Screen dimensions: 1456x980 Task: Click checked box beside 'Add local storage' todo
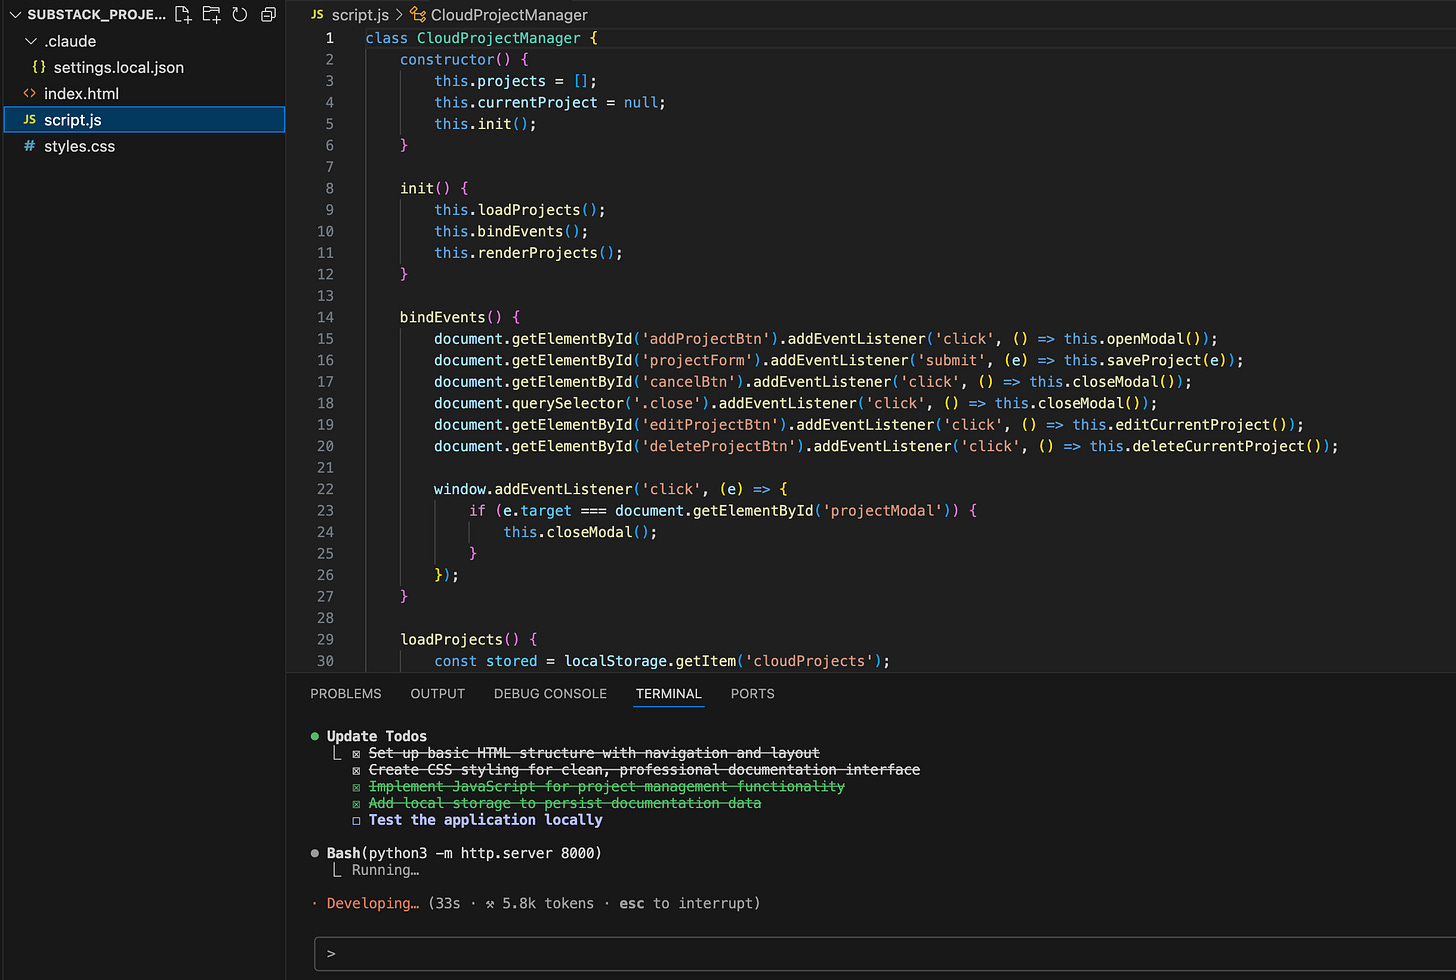coord(356,804)
